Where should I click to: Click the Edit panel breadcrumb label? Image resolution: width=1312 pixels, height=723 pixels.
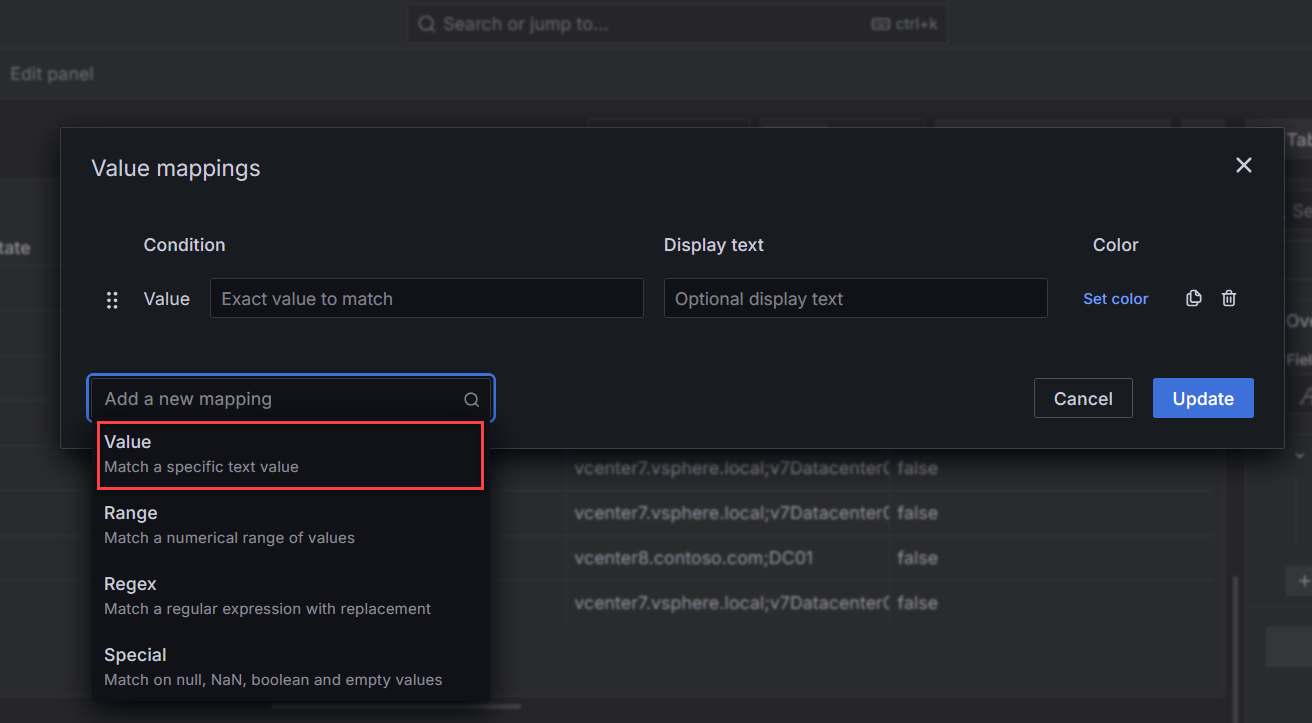pos(52,74)
